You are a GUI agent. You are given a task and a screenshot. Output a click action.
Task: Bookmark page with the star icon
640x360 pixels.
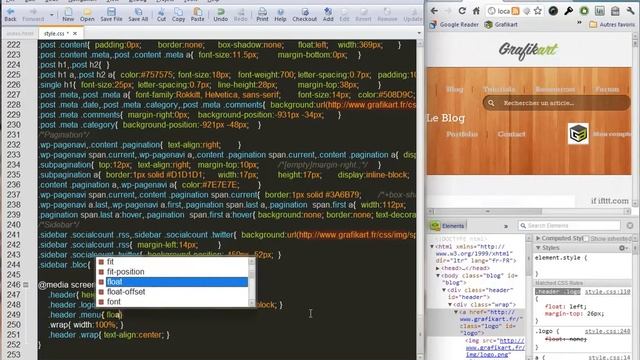pos(538,11)
